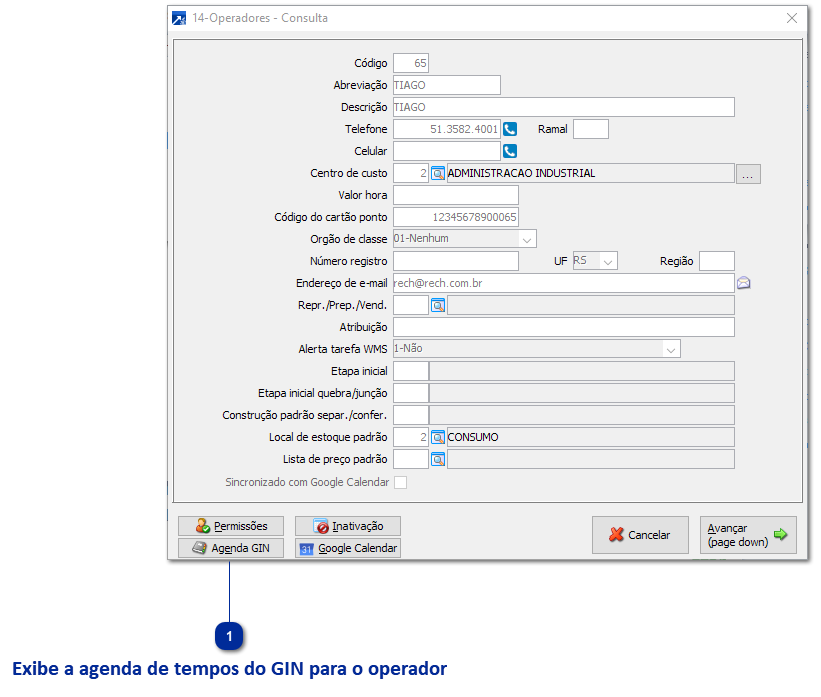This screenshot has width=821, height=697.
Task: Click the Etapa inicial code field
Action: click(x=411, y=371)
